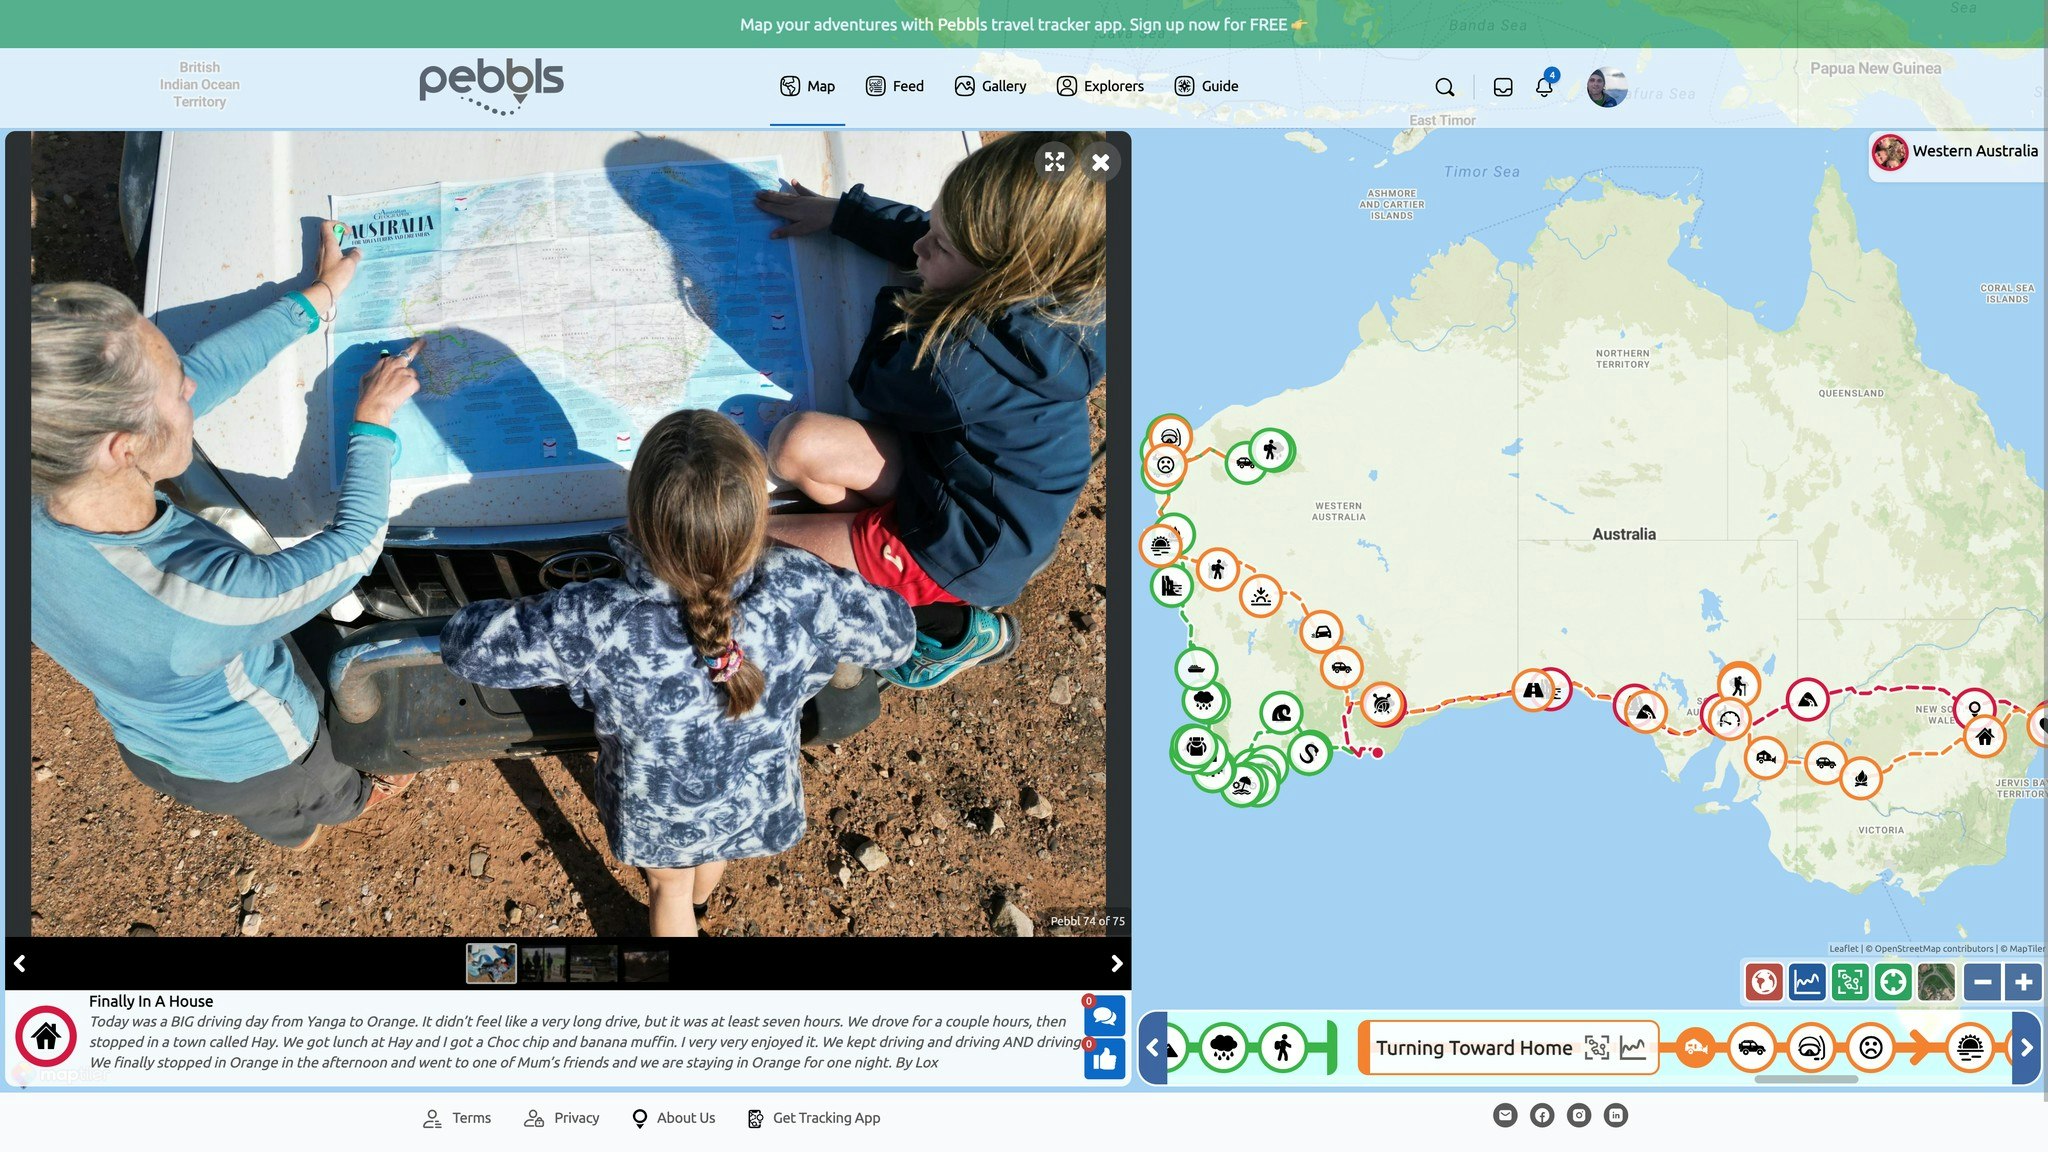Click the green recenter target button
The image size is (2048, 1152).
coord(1893,982)
